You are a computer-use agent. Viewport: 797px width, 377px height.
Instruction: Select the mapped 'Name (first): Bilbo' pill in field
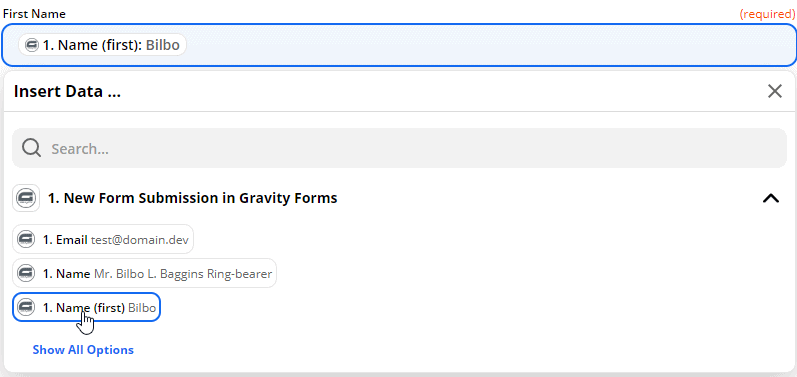click(102, 45)
